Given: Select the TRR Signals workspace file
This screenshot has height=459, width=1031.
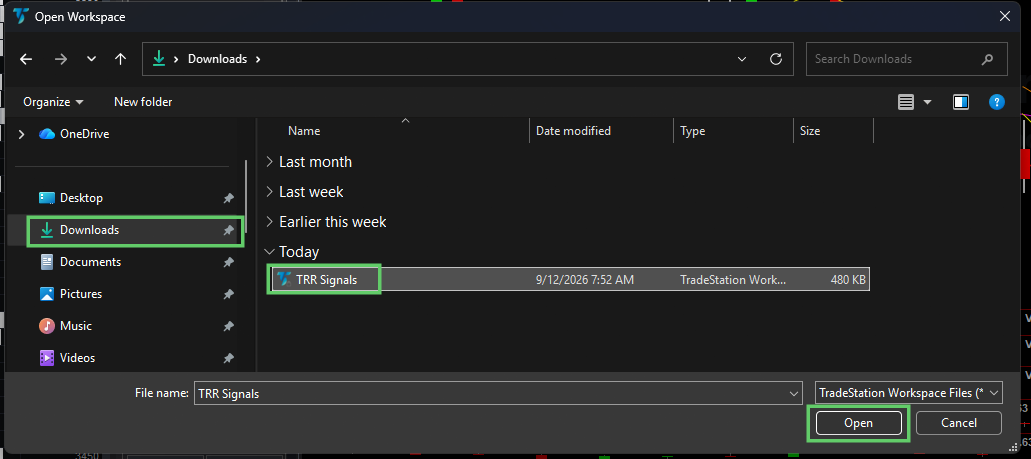Looking at the screenshot, I should 569,279.
